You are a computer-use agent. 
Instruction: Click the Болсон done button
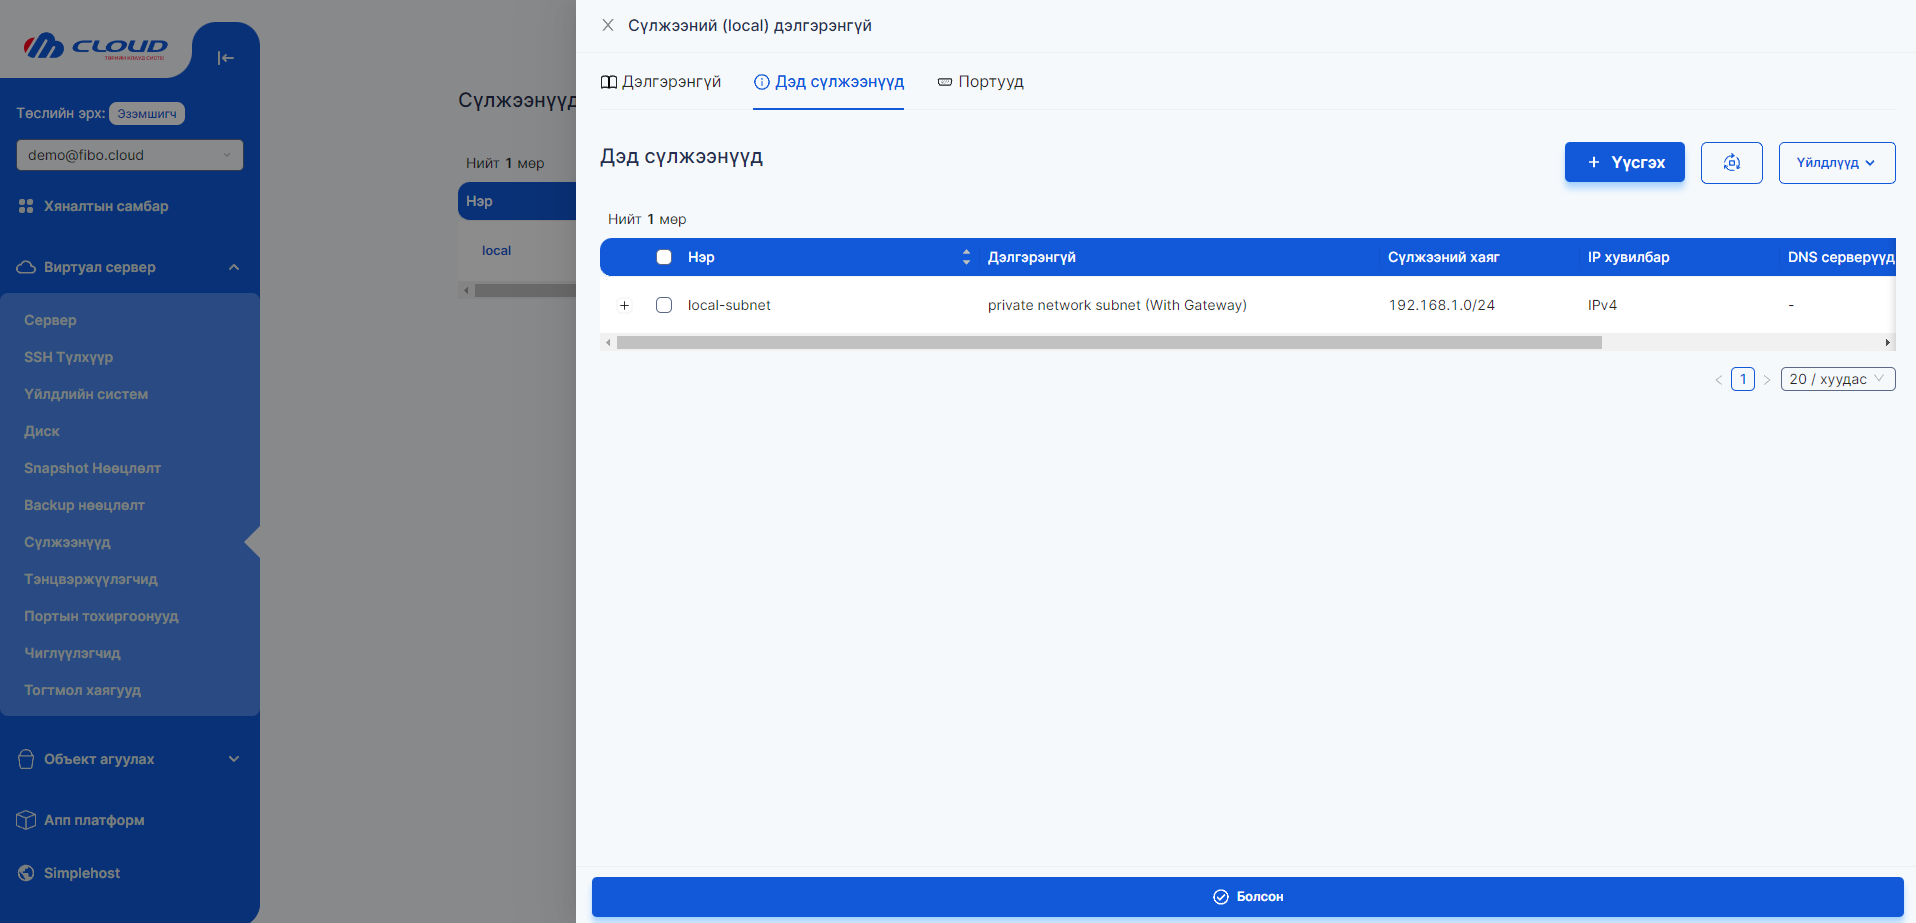[1247, 897]
